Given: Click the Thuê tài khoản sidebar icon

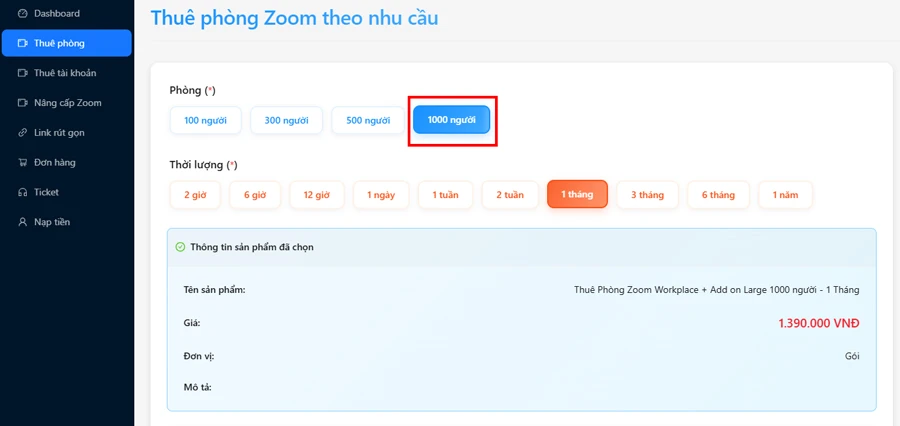Looking at the screenshot, I should (22, 73).
